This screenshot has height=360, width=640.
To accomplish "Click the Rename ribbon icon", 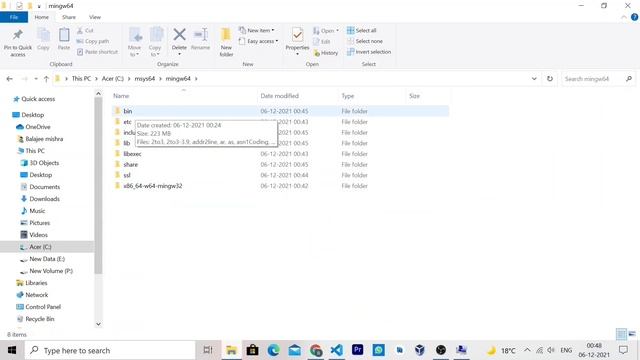I will pyautogui.click(x=200, y=40).
